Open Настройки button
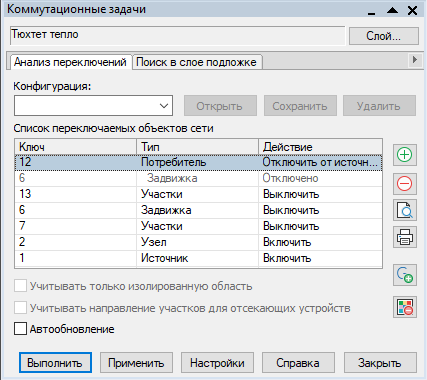 pyautogui.click(x=217, y=363)
